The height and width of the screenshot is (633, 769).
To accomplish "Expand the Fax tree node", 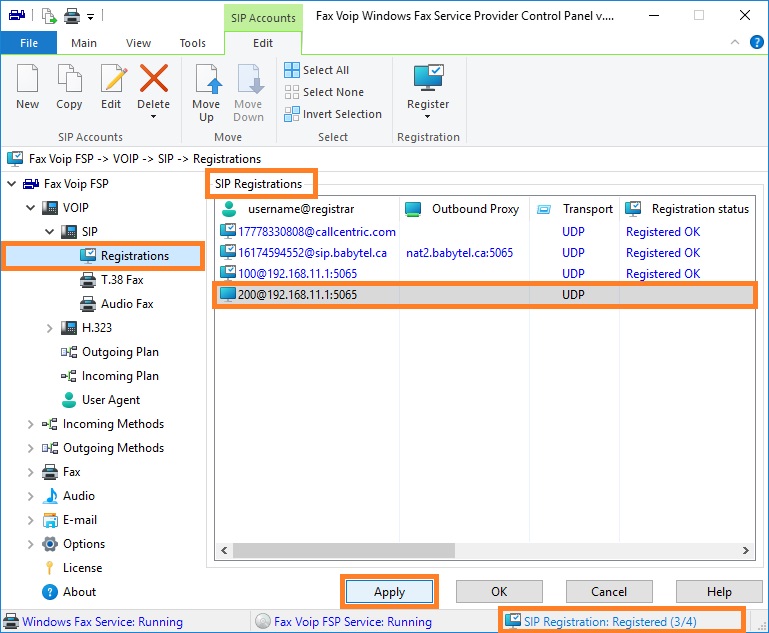I will 30,472.
